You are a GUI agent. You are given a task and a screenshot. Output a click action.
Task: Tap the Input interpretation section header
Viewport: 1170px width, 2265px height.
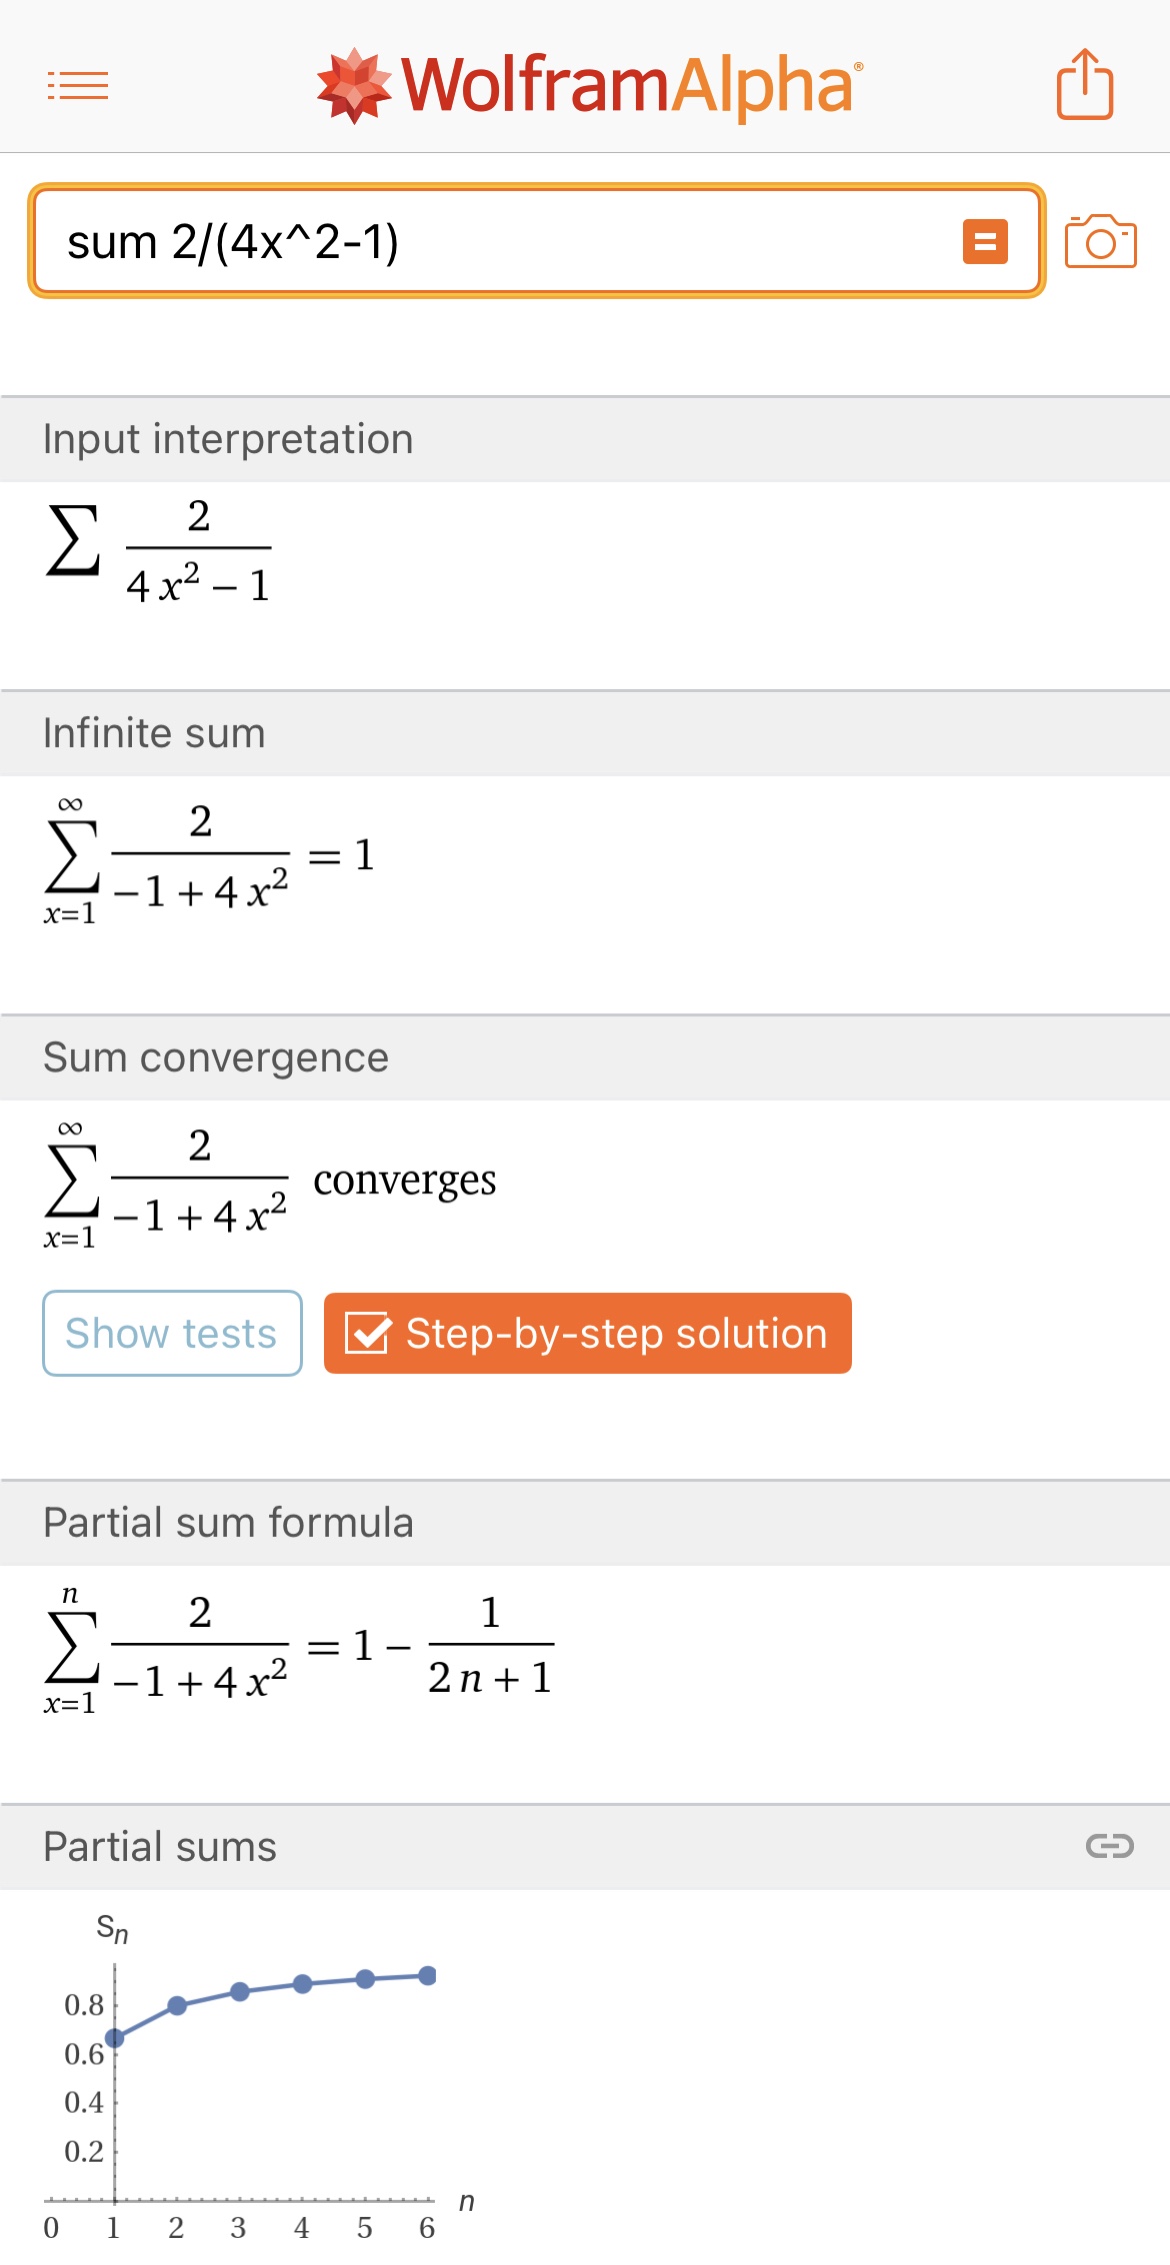[228, 439]
